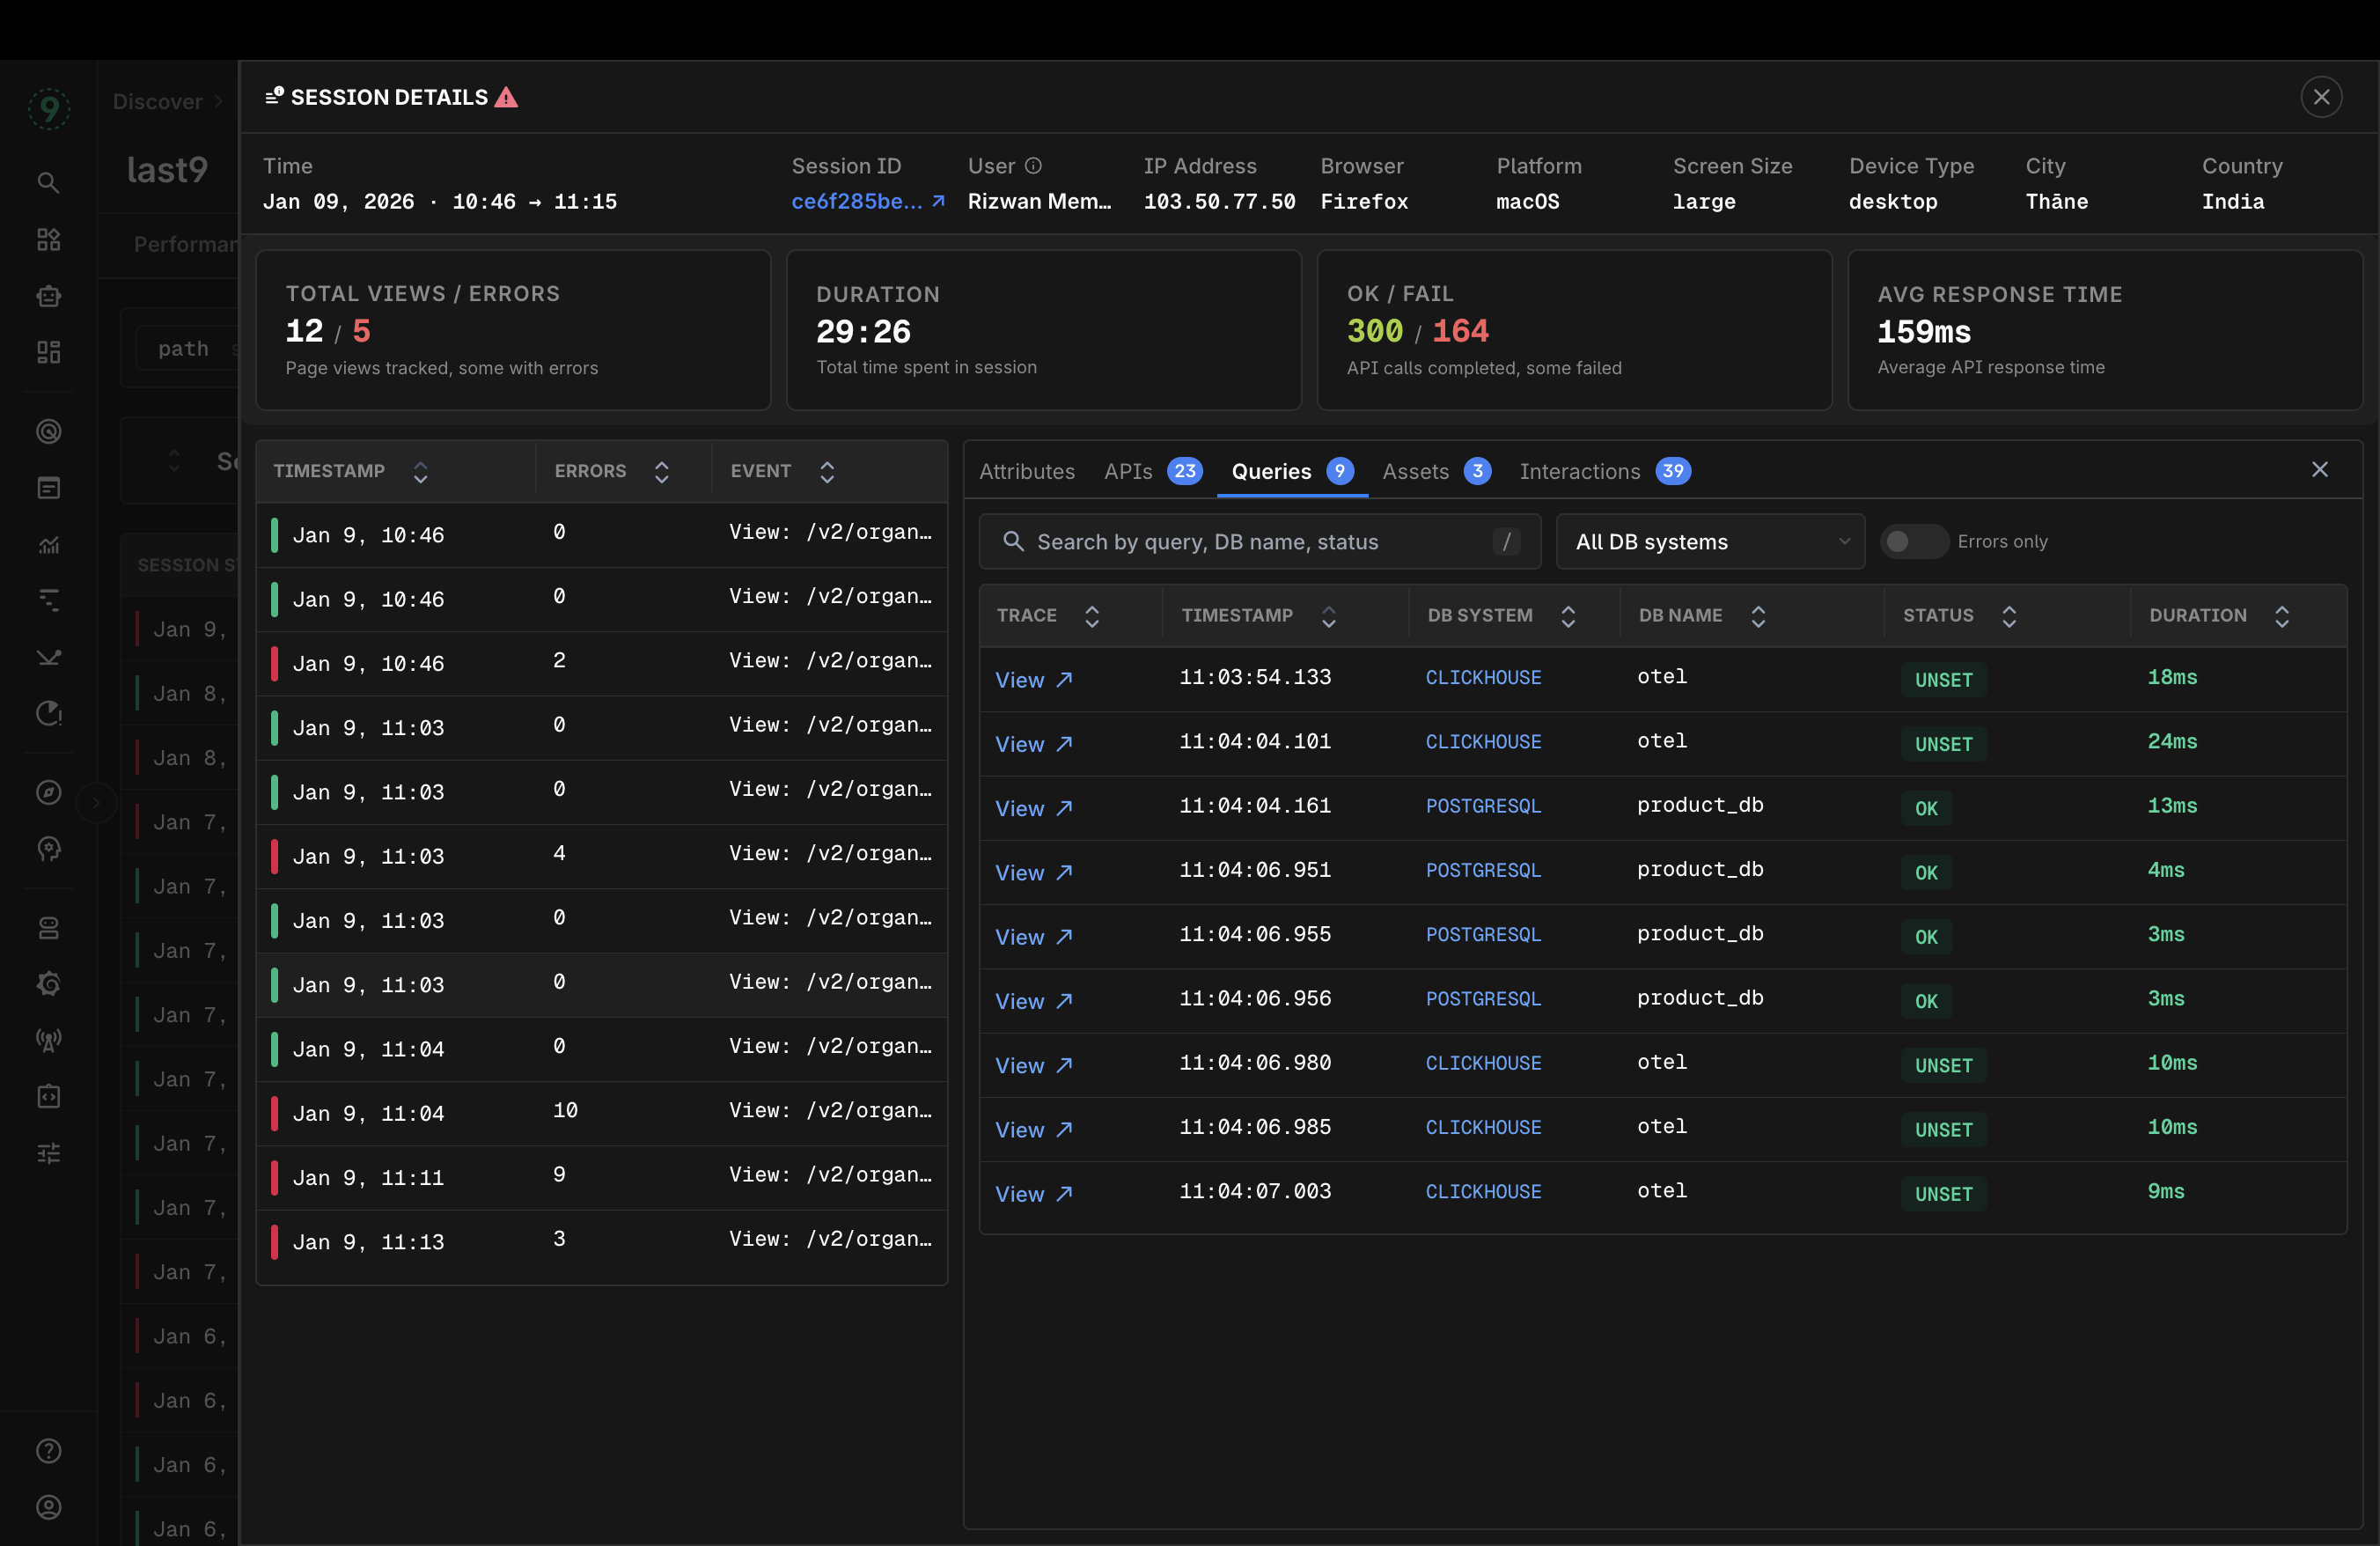Open user profile icon at sidebar bottom
The height and width of the screenshot is (1546, 2380).
[x=48, y=1507]
